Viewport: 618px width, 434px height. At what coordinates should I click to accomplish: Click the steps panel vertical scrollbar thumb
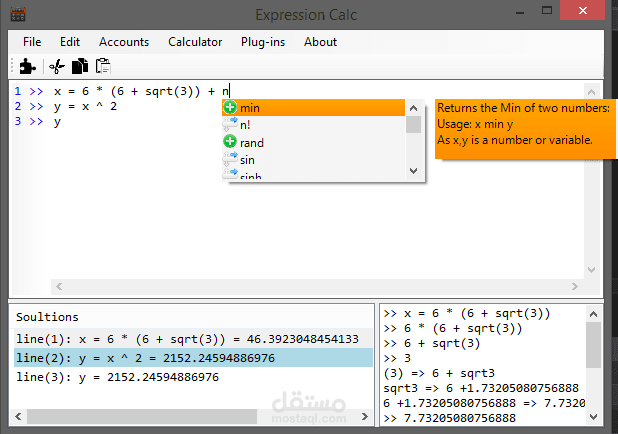coord(593,345)
